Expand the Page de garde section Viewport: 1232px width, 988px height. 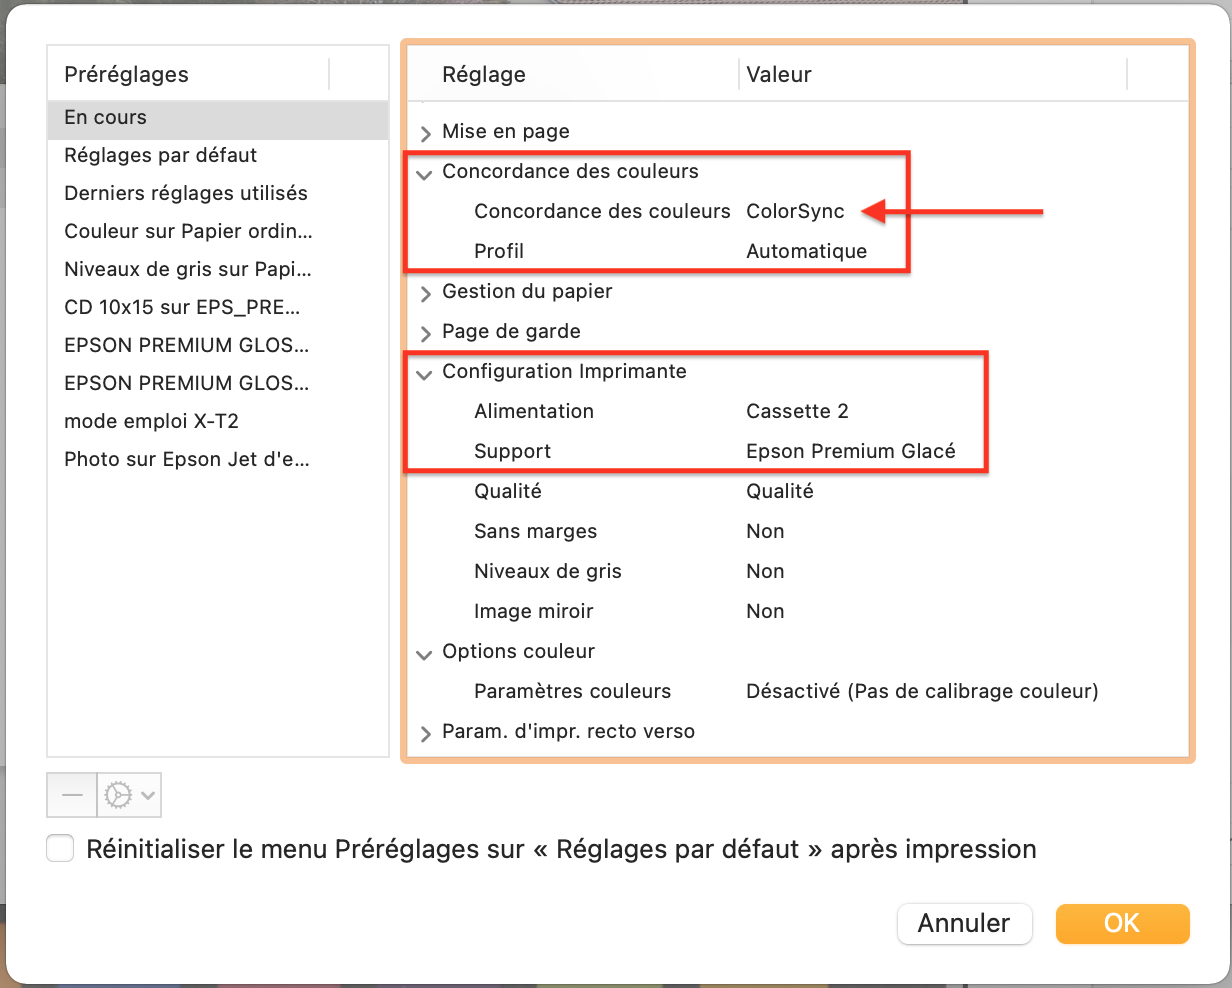426,332
